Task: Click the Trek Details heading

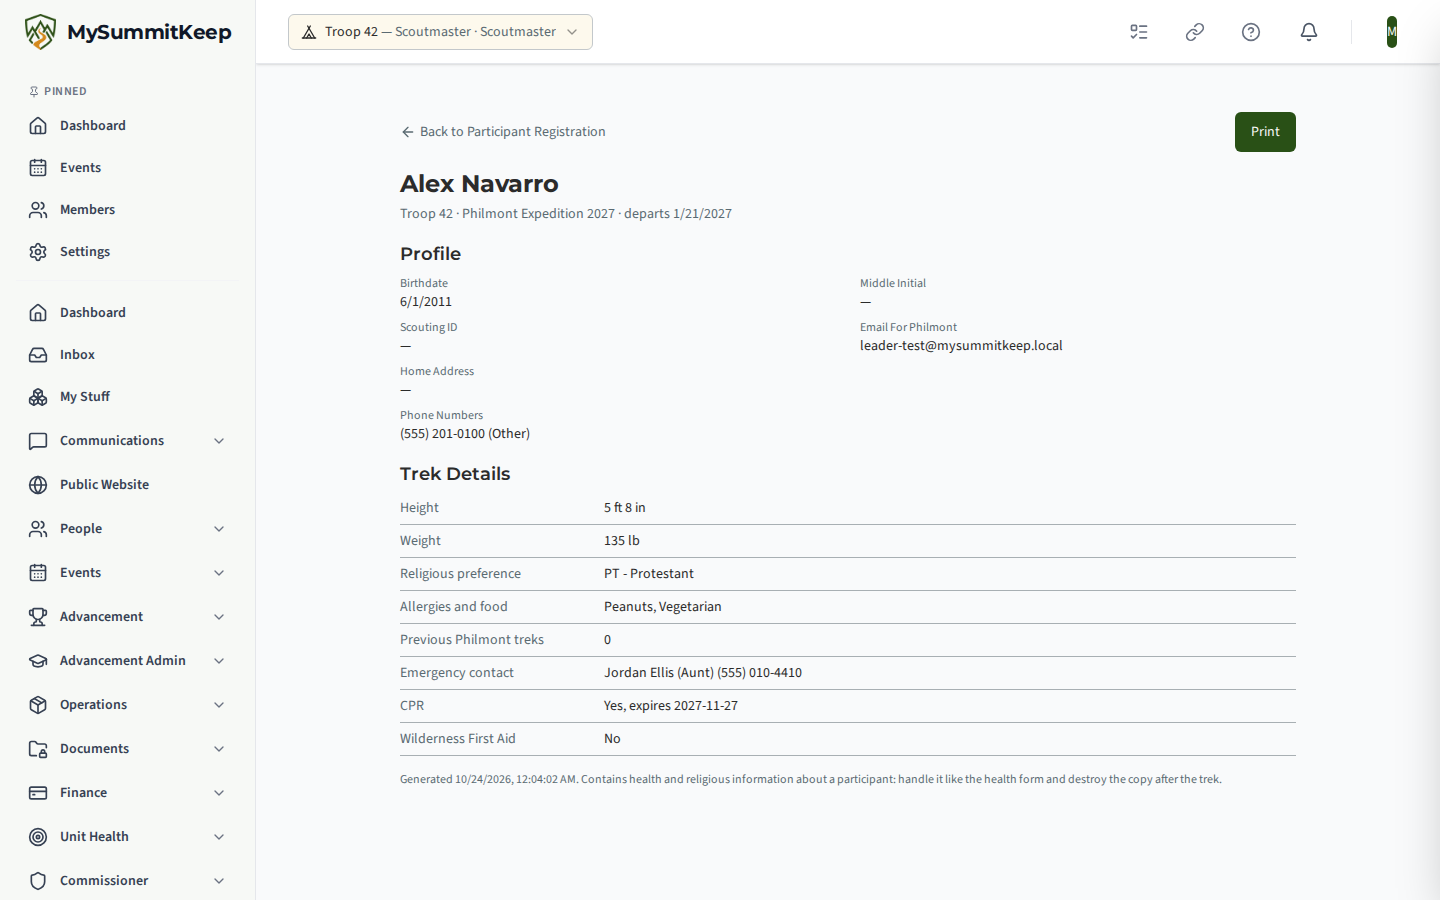Action: coord(455,474)
